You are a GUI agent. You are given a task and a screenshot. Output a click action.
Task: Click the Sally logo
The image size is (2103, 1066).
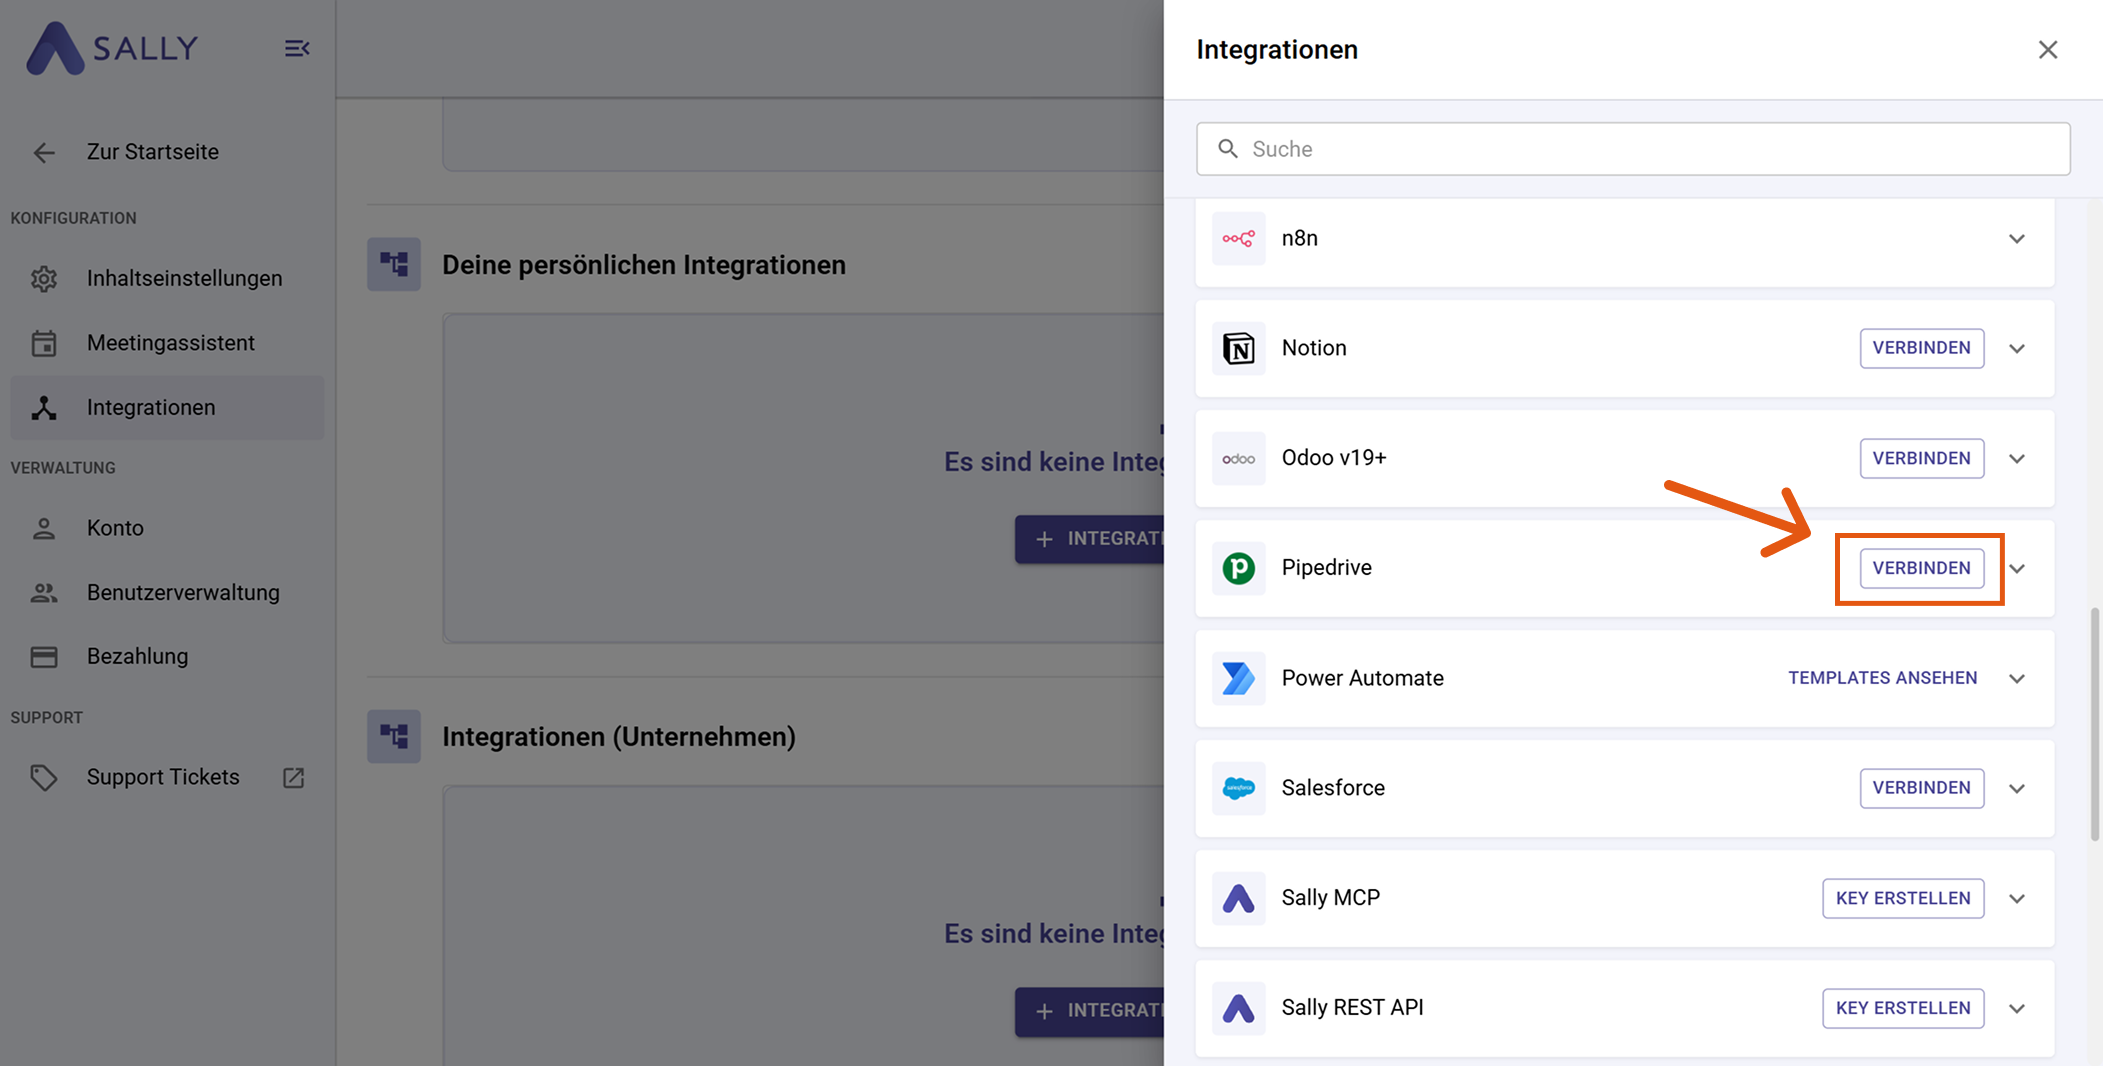click(x=112, y=48)
